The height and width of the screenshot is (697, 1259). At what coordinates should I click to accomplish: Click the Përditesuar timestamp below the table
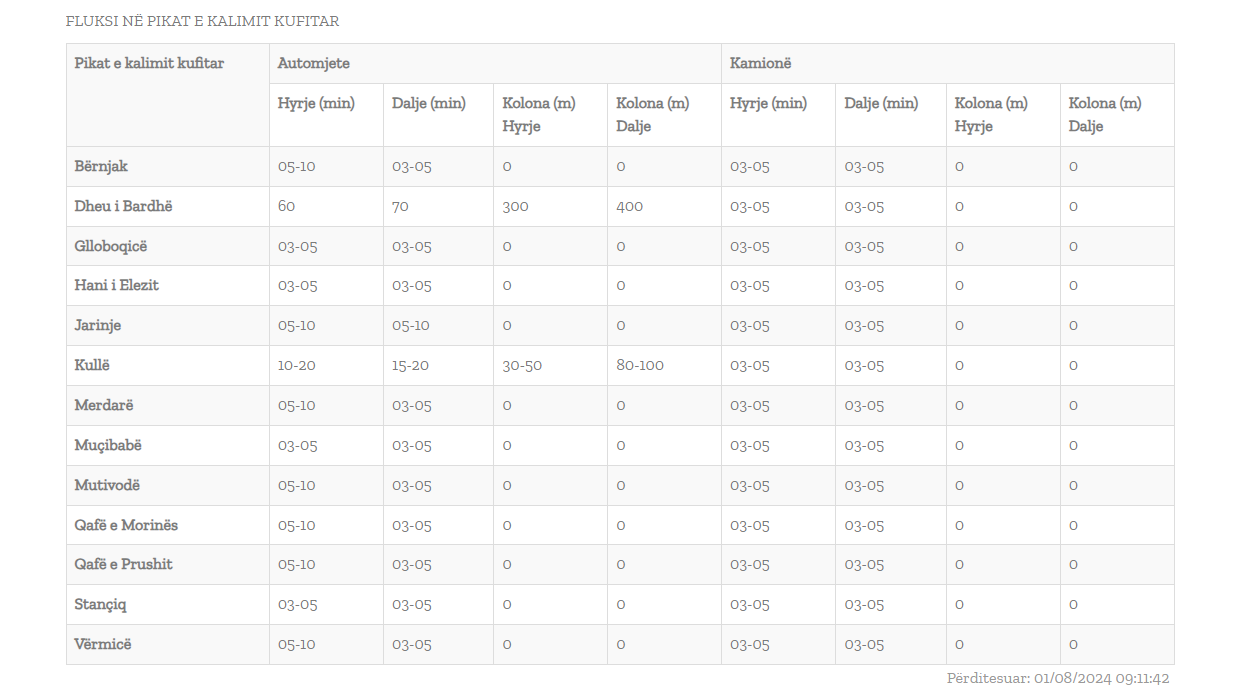(1057, 678)
